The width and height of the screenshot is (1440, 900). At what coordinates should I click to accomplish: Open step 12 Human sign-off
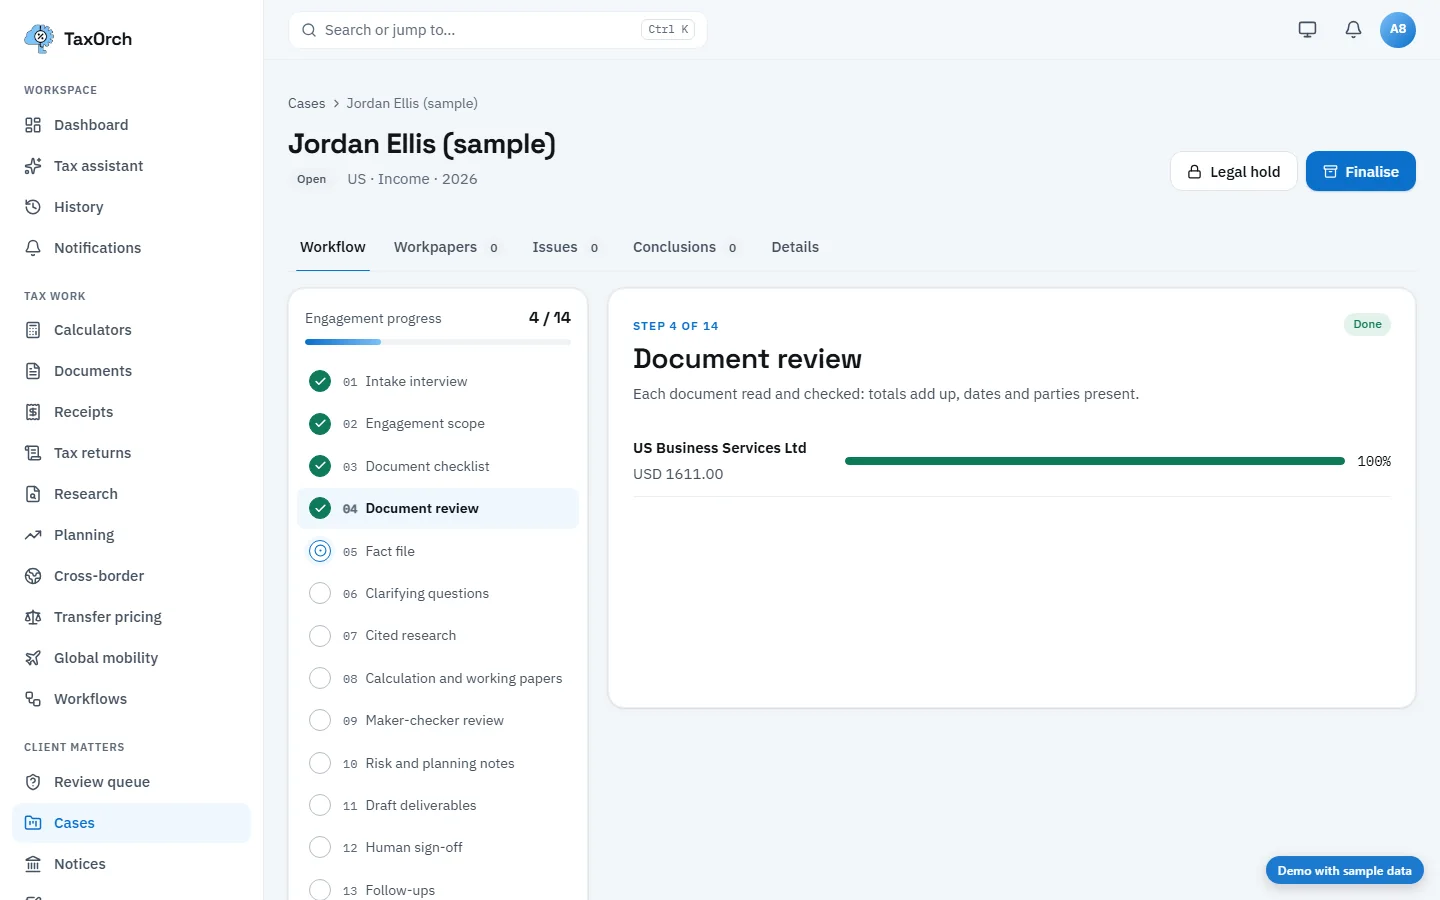[x=438, y=848]
